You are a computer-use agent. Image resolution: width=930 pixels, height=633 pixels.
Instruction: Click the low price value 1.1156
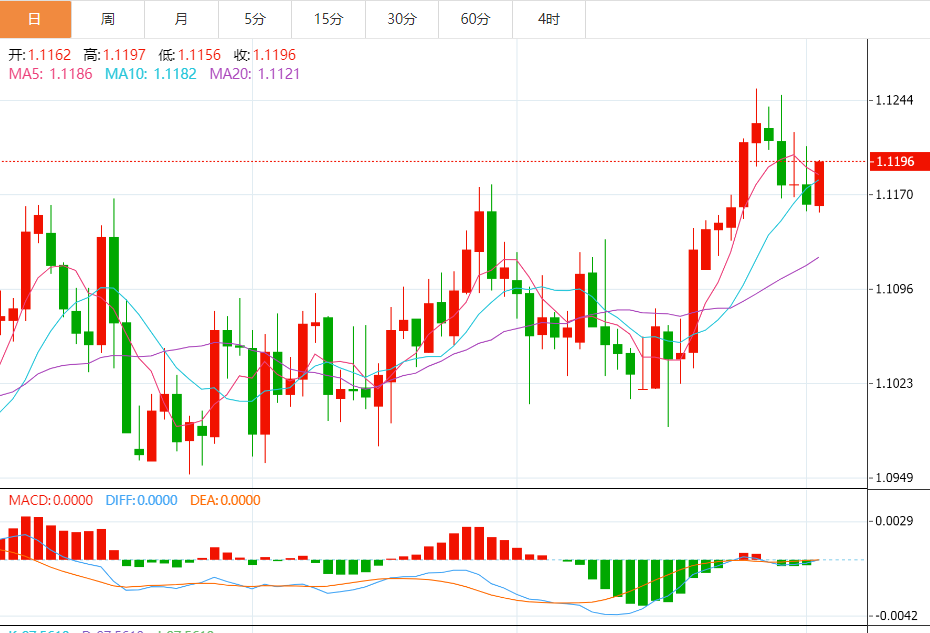click(199, 55)
